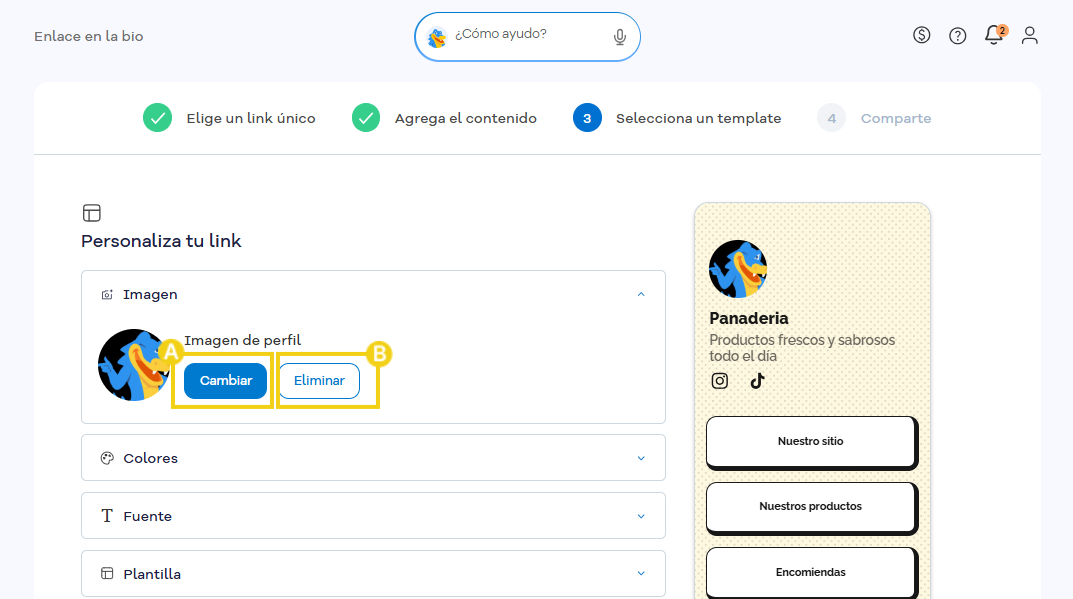Focus the ¿Cómo ayudo? search field

pos(527,36)
